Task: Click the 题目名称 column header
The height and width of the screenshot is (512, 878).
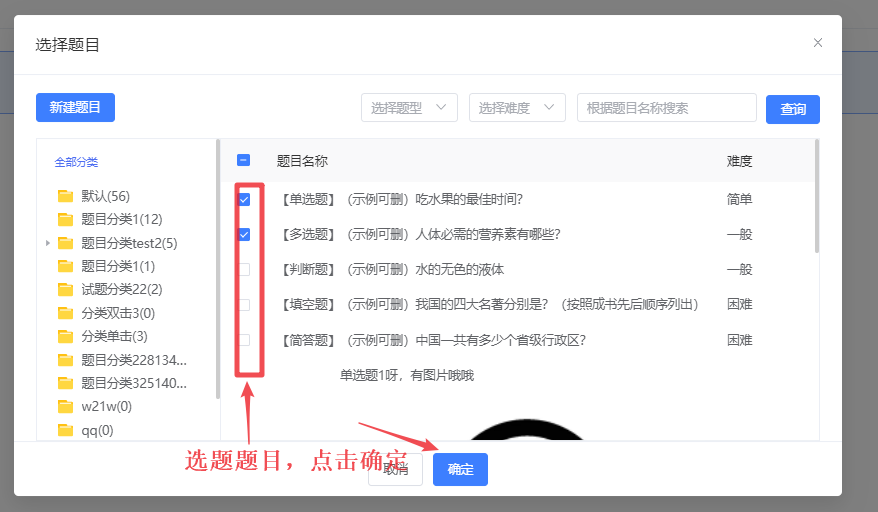Action: 302,161
